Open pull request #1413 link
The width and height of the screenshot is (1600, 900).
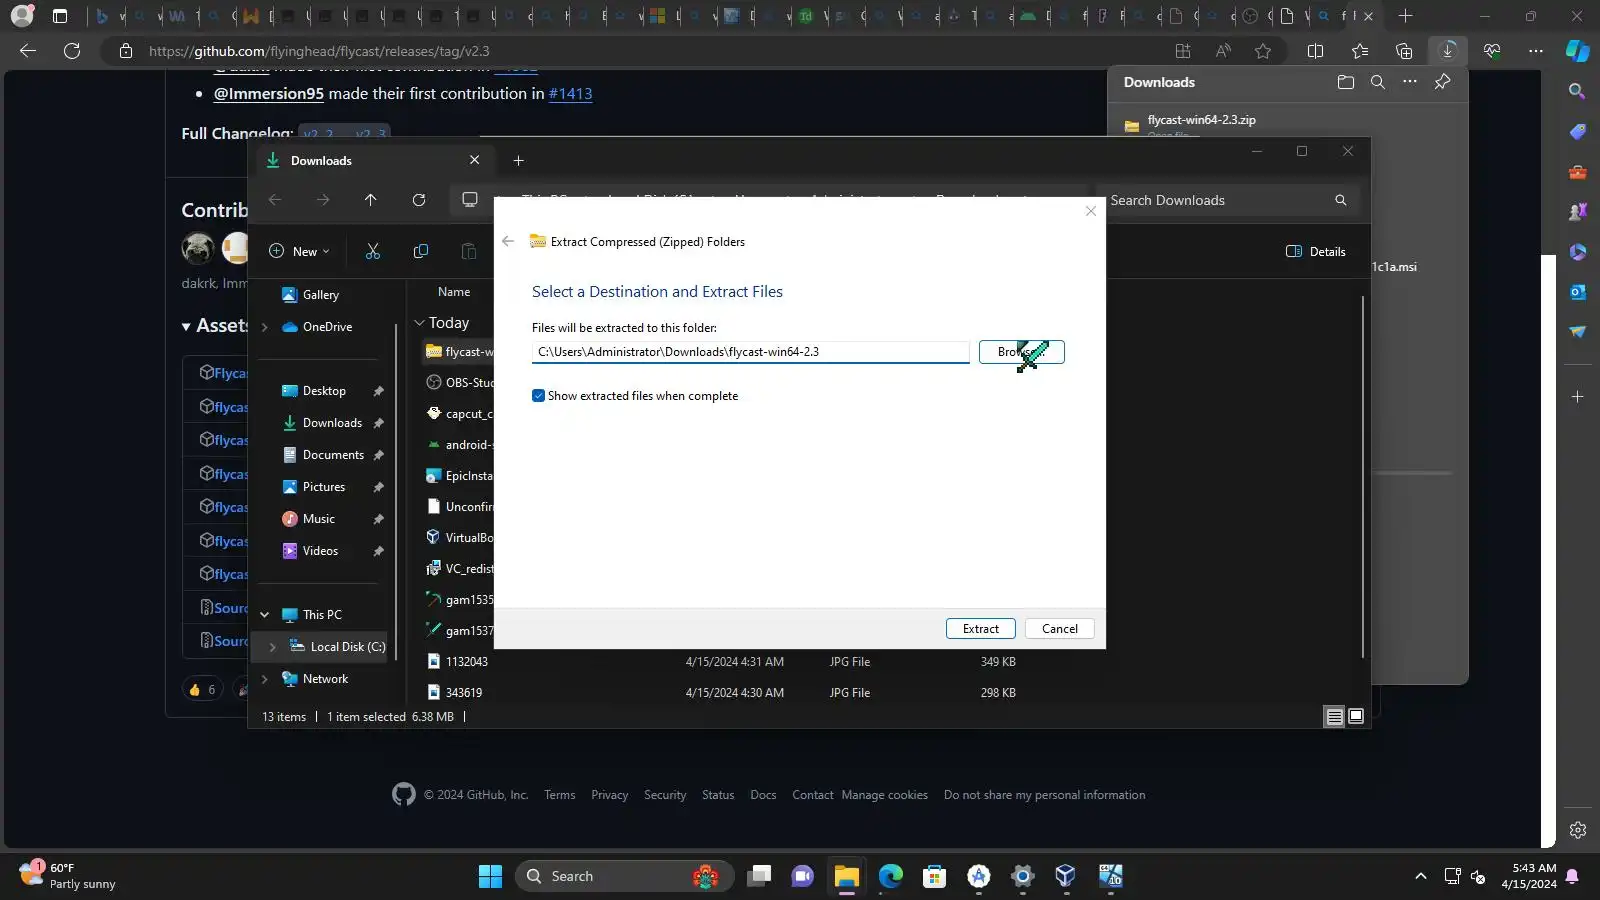coord(570,93)
